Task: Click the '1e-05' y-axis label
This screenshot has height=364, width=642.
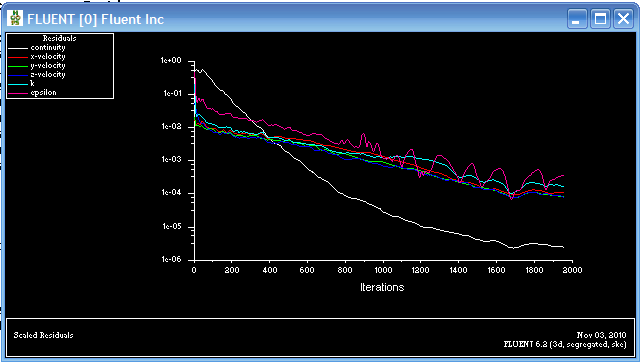Action: point(172,226)
